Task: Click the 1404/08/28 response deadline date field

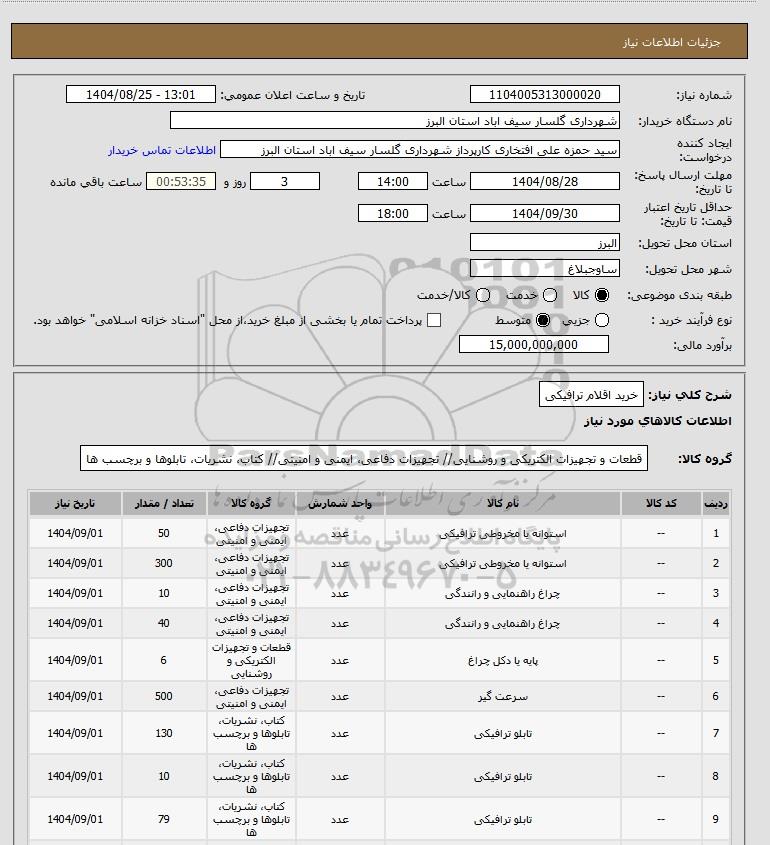Action: point(544,182)
